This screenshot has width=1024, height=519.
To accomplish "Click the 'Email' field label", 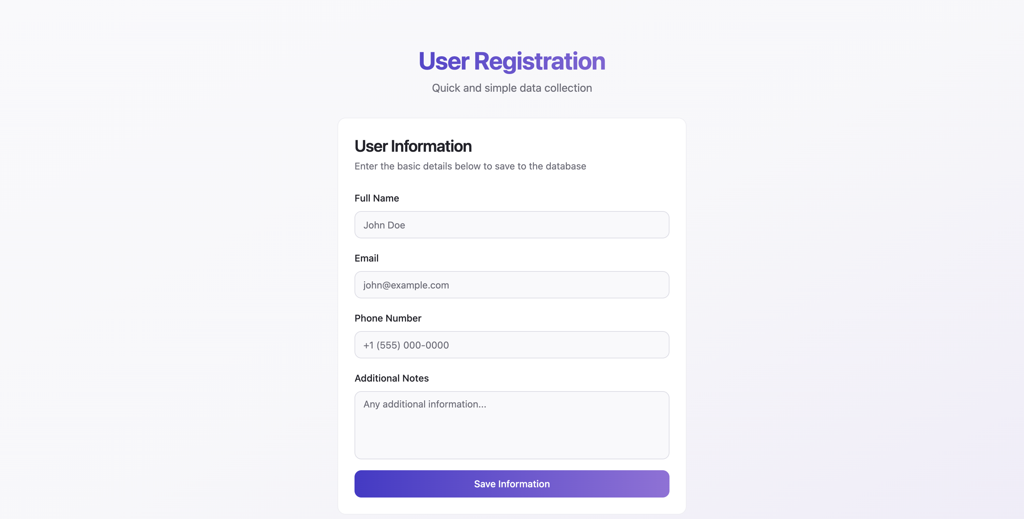I will (366, 258).
